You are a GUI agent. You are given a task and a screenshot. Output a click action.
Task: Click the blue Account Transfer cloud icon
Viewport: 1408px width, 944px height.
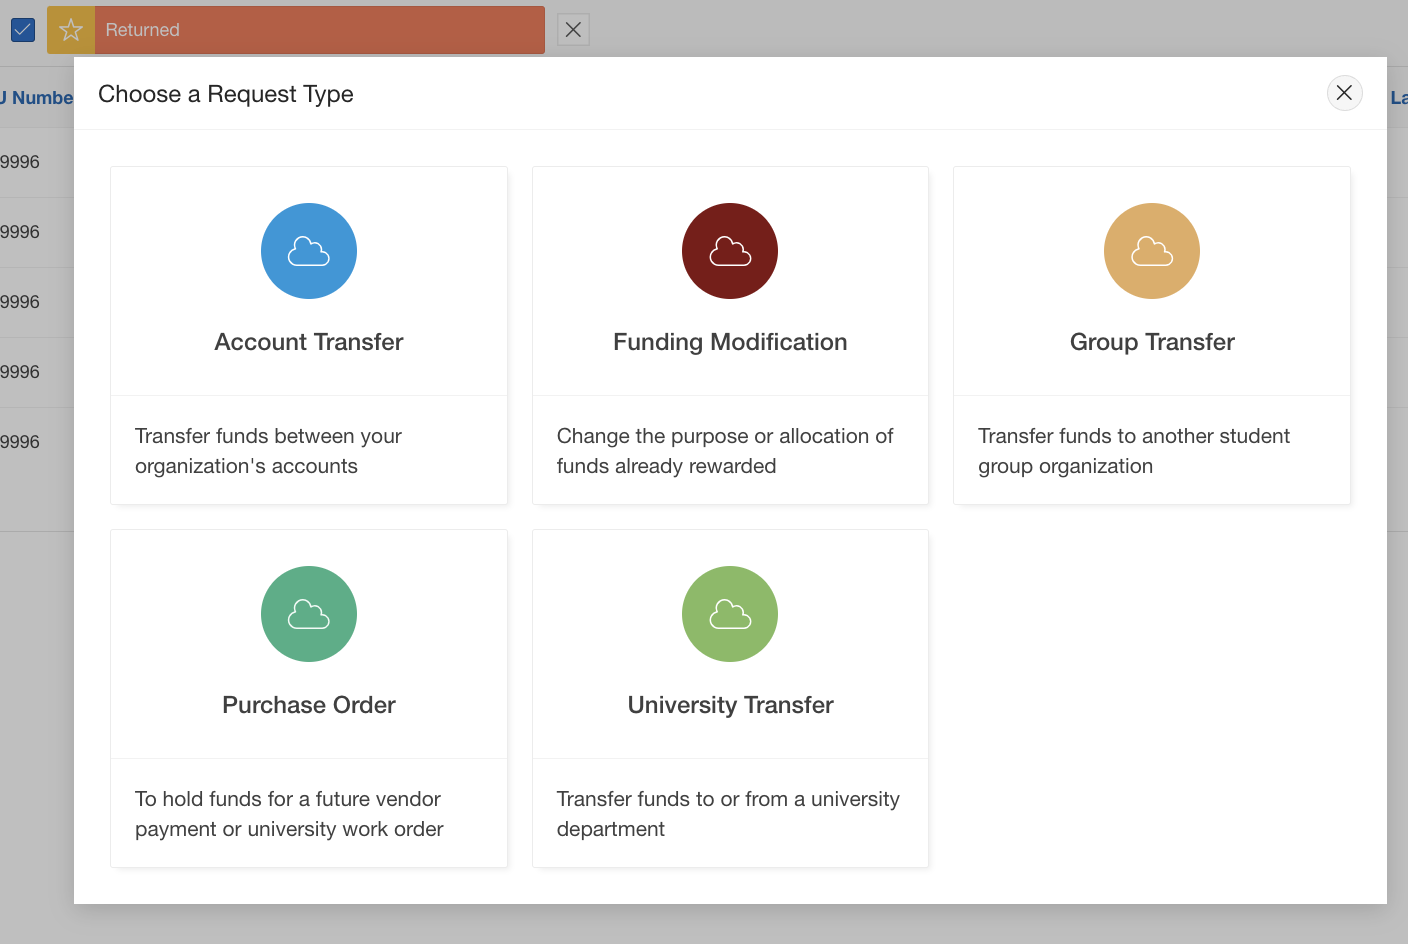[309, 251]
